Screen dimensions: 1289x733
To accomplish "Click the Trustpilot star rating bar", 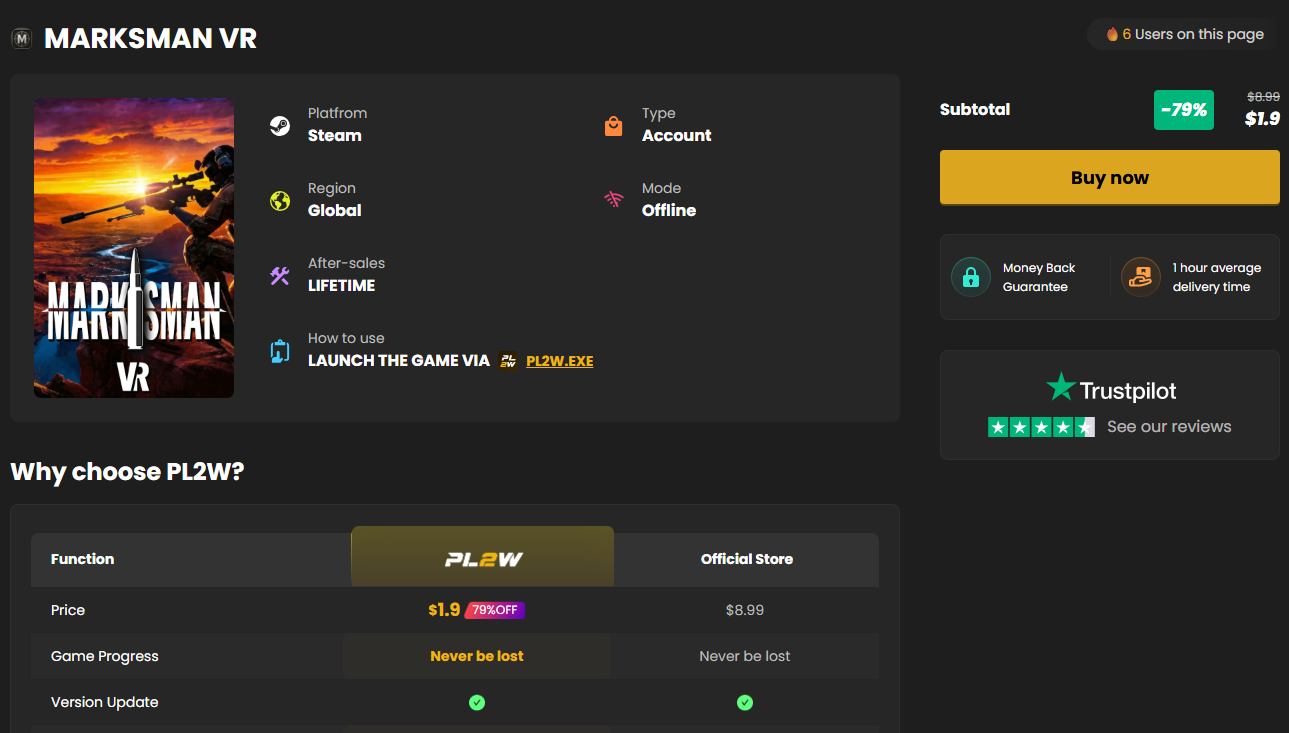I will 1041,427.
